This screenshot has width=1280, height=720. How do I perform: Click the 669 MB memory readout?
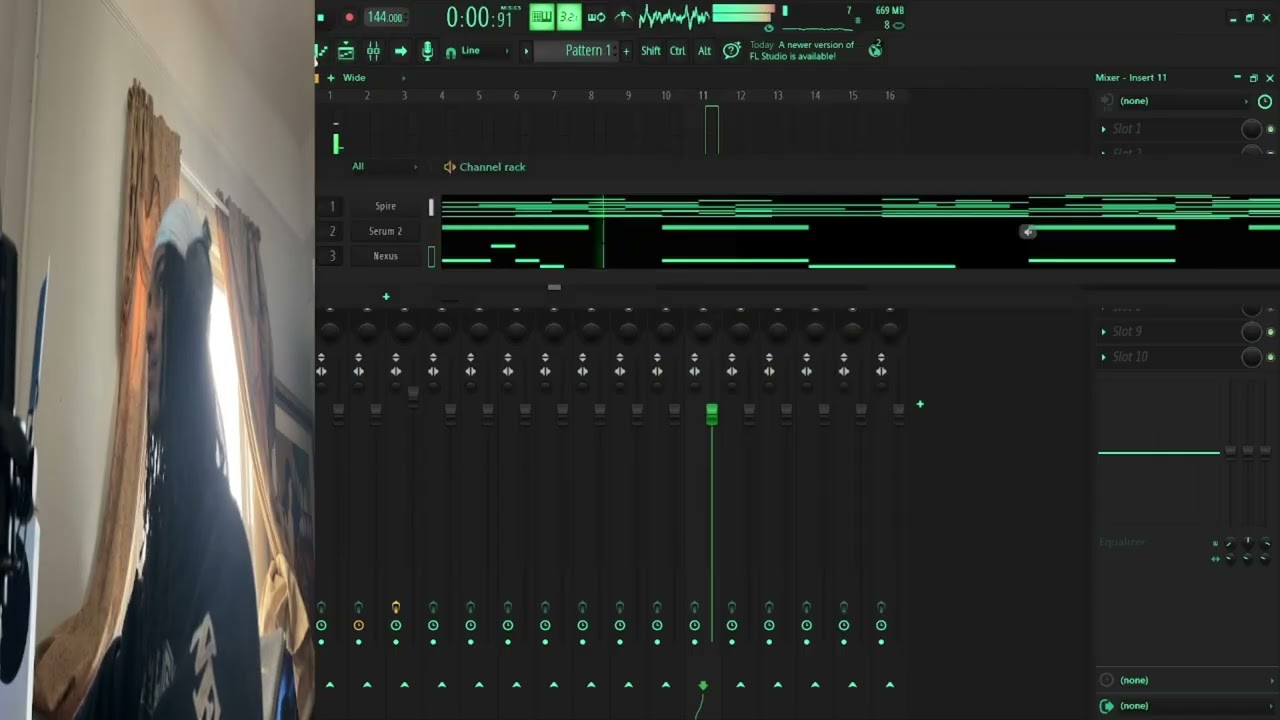tap(889, 11)
